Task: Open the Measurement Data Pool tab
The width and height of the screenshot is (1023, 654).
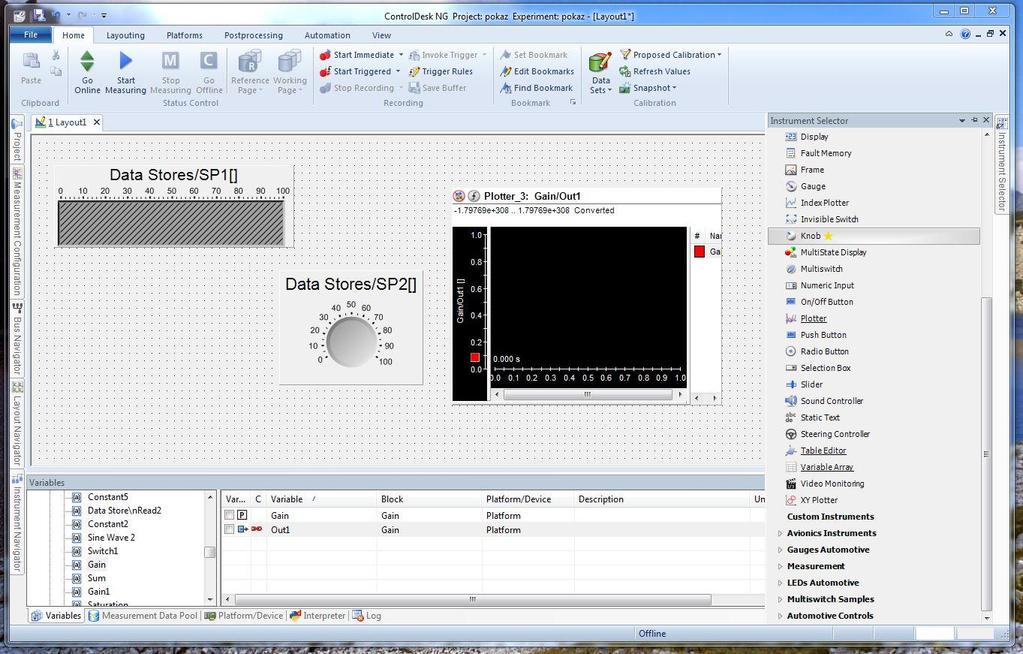Action: [144, 615]
